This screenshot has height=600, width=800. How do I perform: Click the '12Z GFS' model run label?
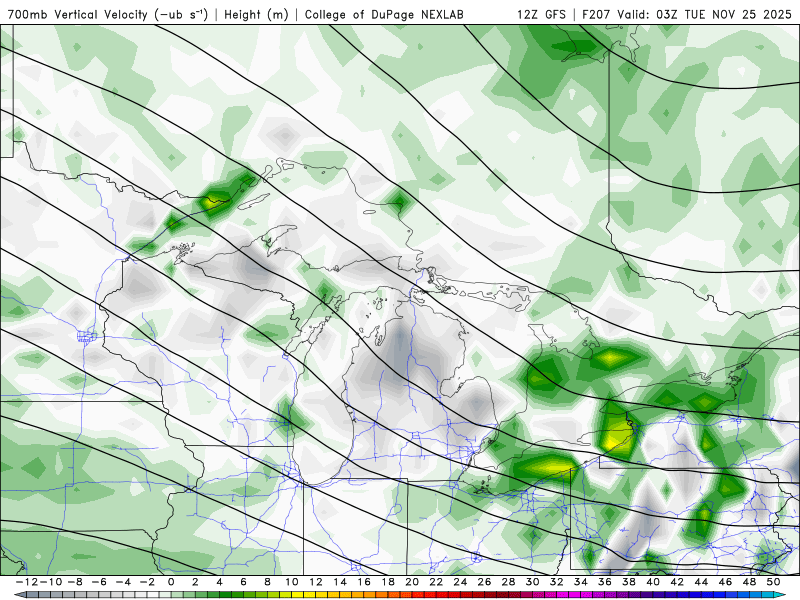coord(541,14)
